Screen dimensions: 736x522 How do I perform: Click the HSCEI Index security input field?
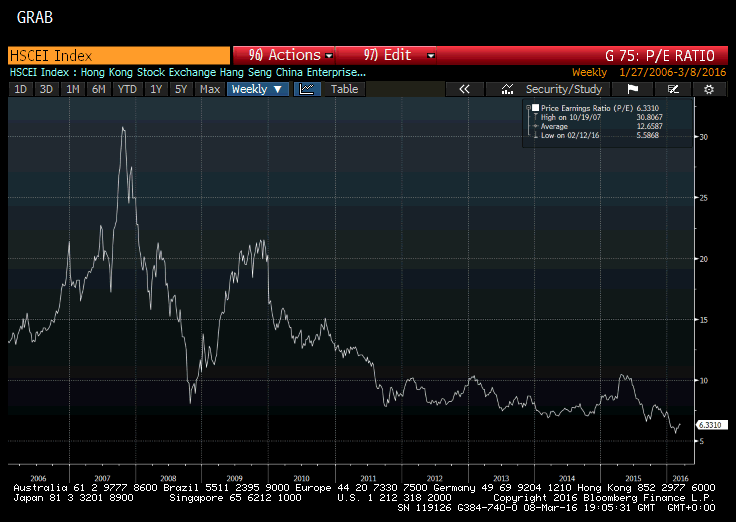(x=119, y=55)
